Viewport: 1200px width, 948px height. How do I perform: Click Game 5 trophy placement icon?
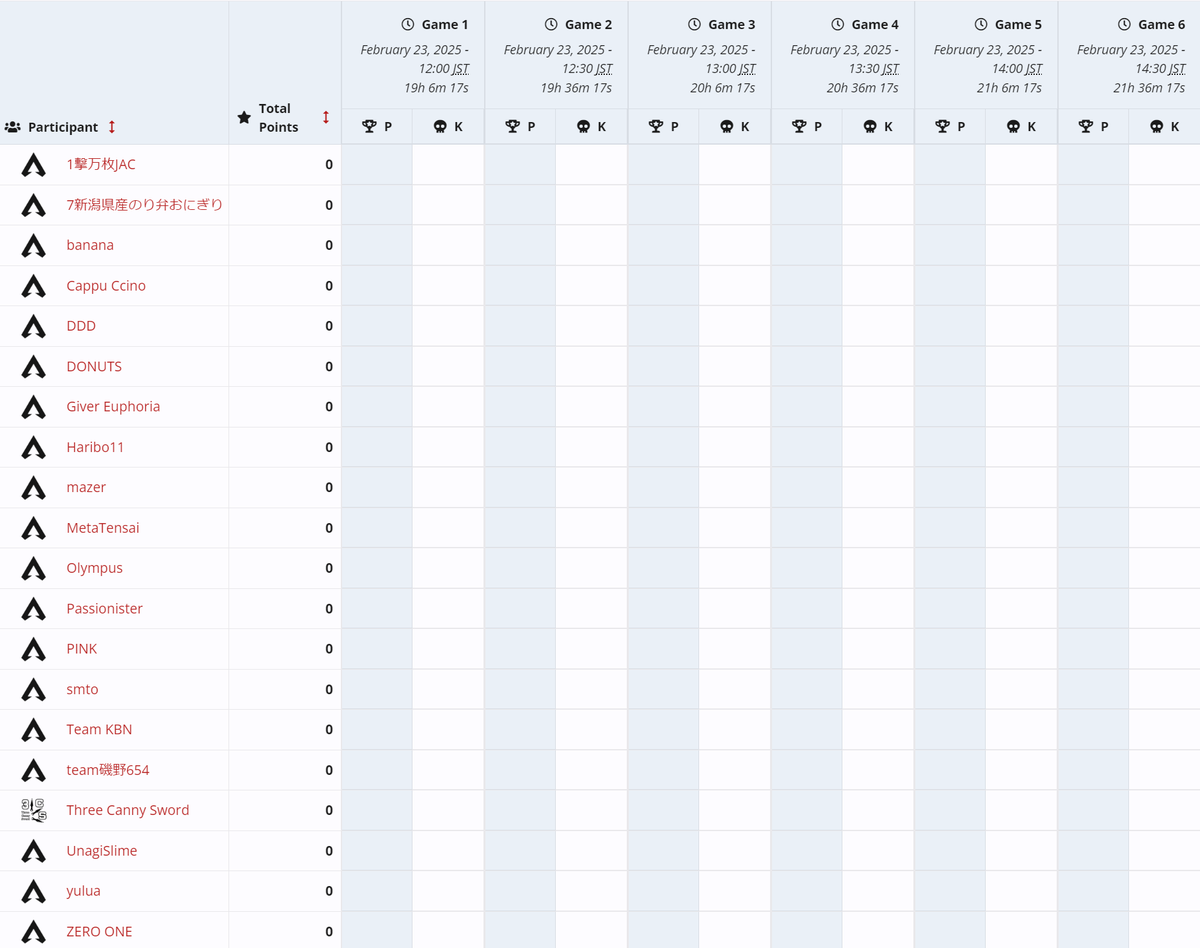point(942,127)
